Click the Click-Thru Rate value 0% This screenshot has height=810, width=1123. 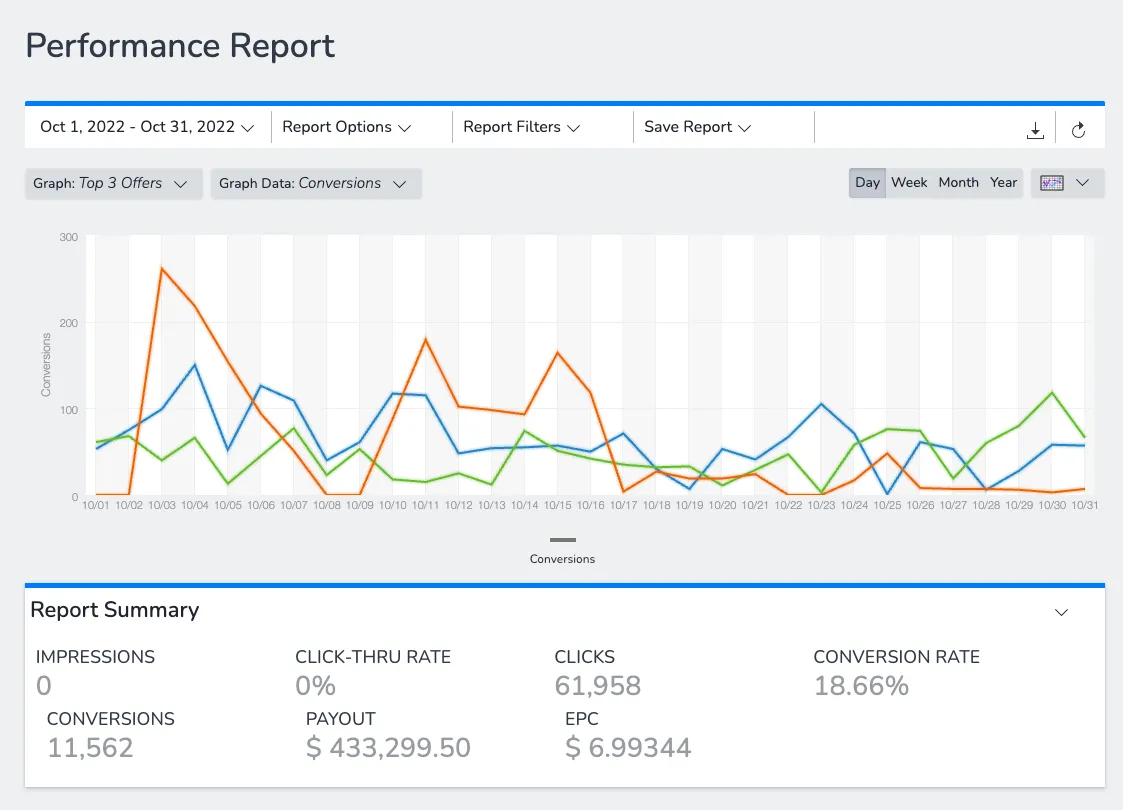315,685
